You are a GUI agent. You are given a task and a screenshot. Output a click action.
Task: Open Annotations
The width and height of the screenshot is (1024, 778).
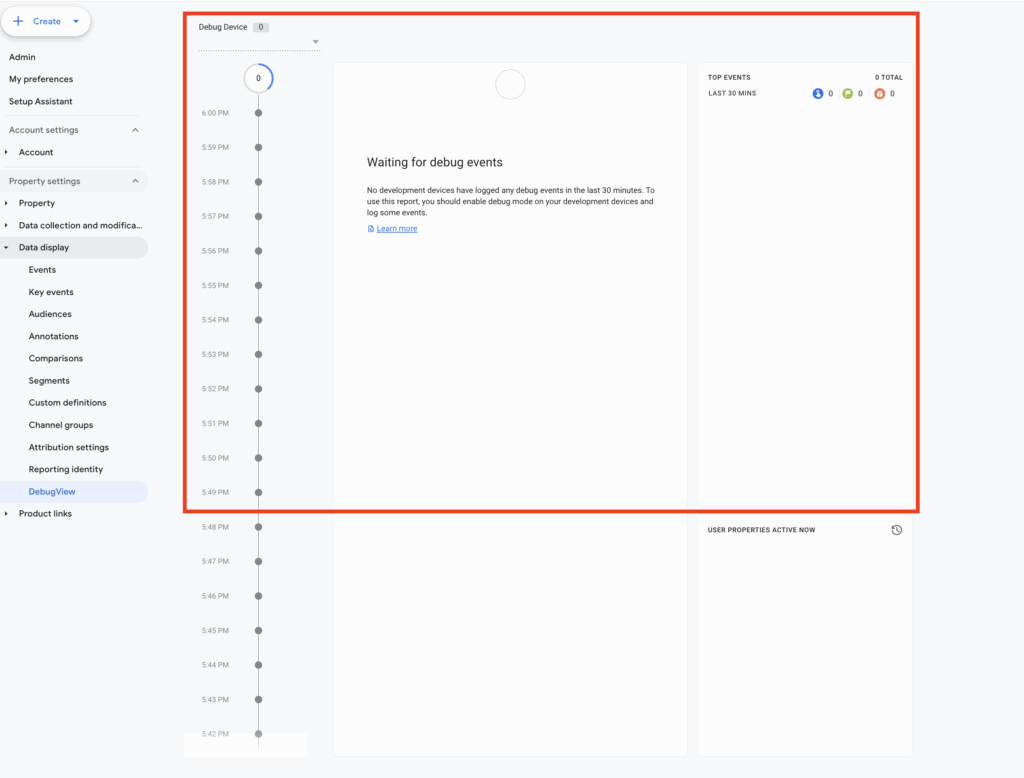[54, 336]
